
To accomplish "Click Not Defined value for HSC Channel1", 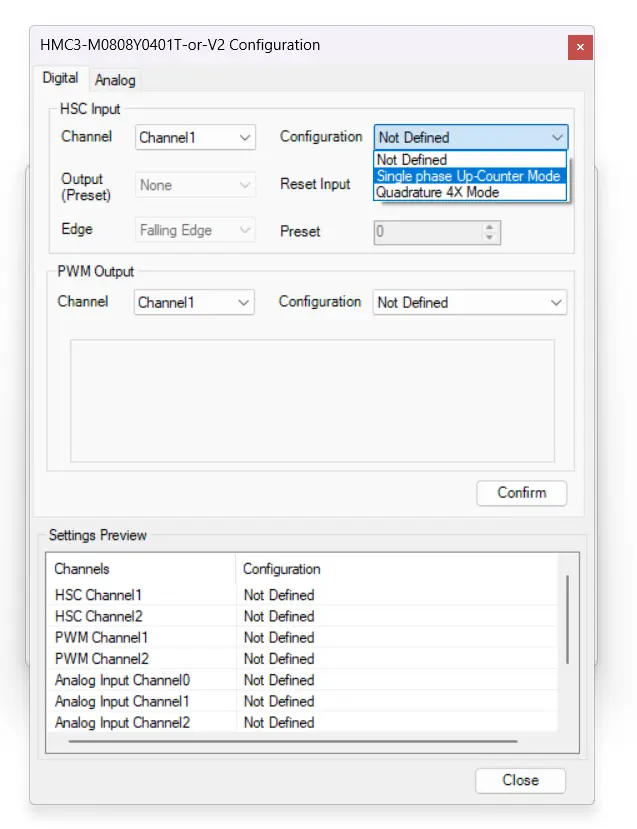I will [x=279, y=595].
